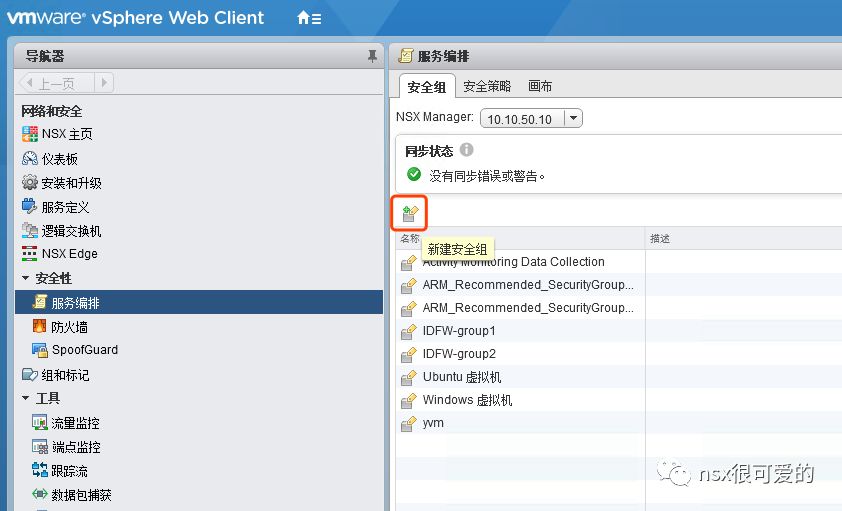Click the 服务定义 icon

click(x=30, y=206)
